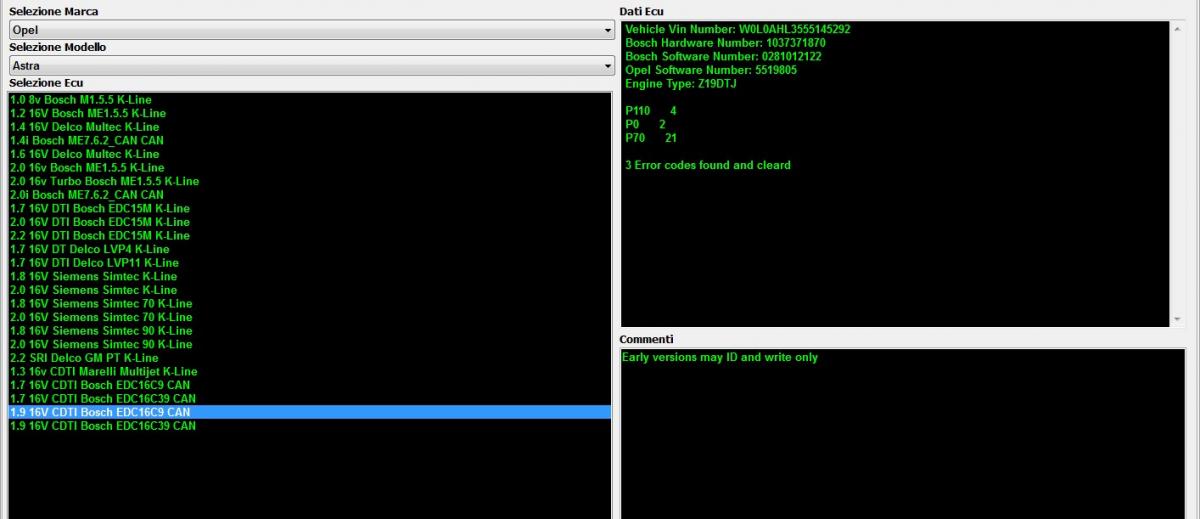Viewport: 1200px width, 519px height.
Task: Click the Opel Software Number line
Action: [711, 70]
